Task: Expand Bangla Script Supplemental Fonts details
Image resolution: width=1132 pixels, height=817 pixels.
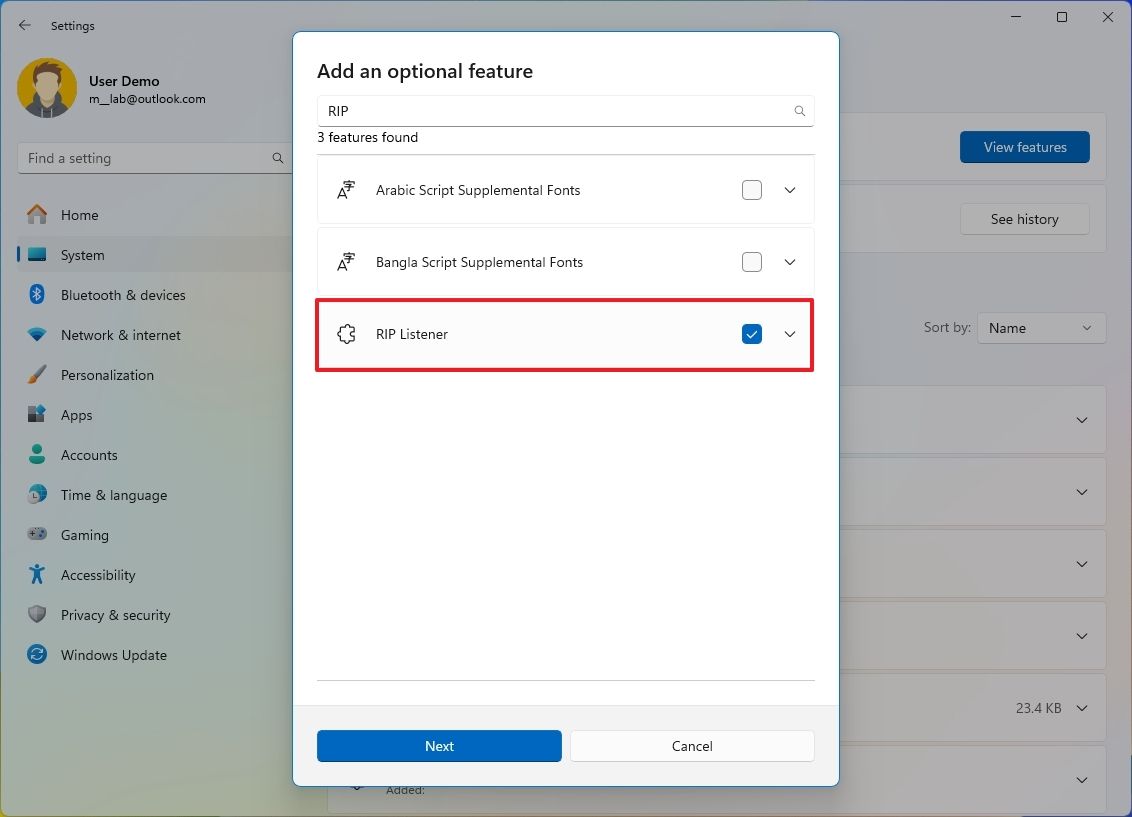Action: click(790, 262)
